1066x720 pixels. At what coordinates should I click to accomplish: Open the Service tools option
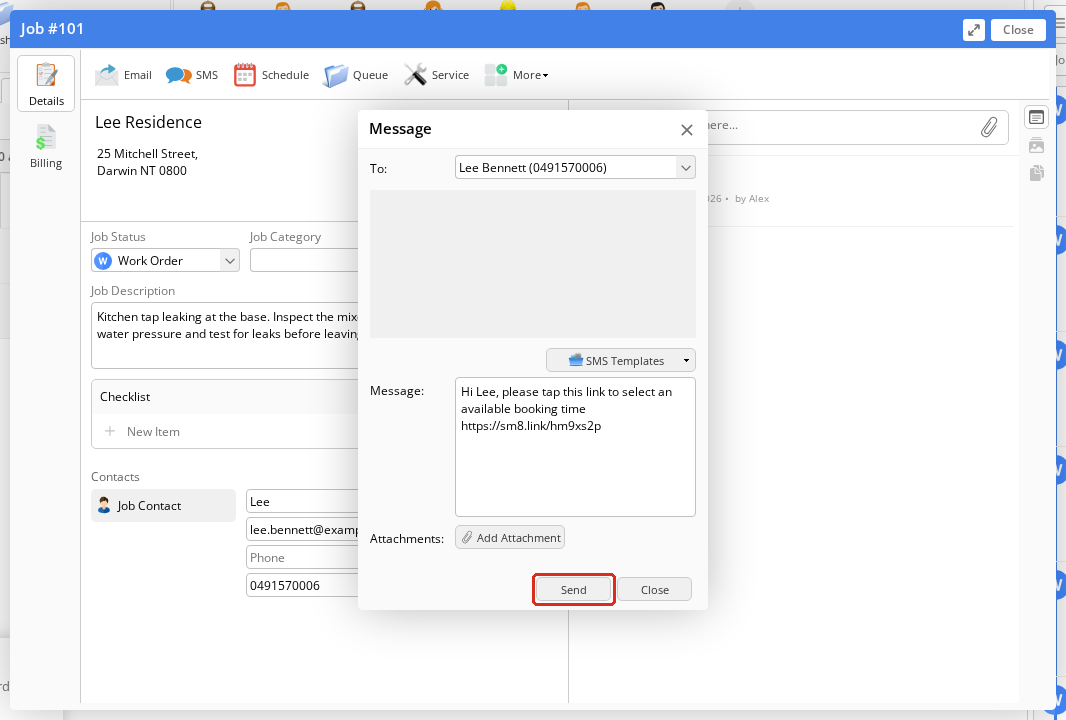[436, 75]
